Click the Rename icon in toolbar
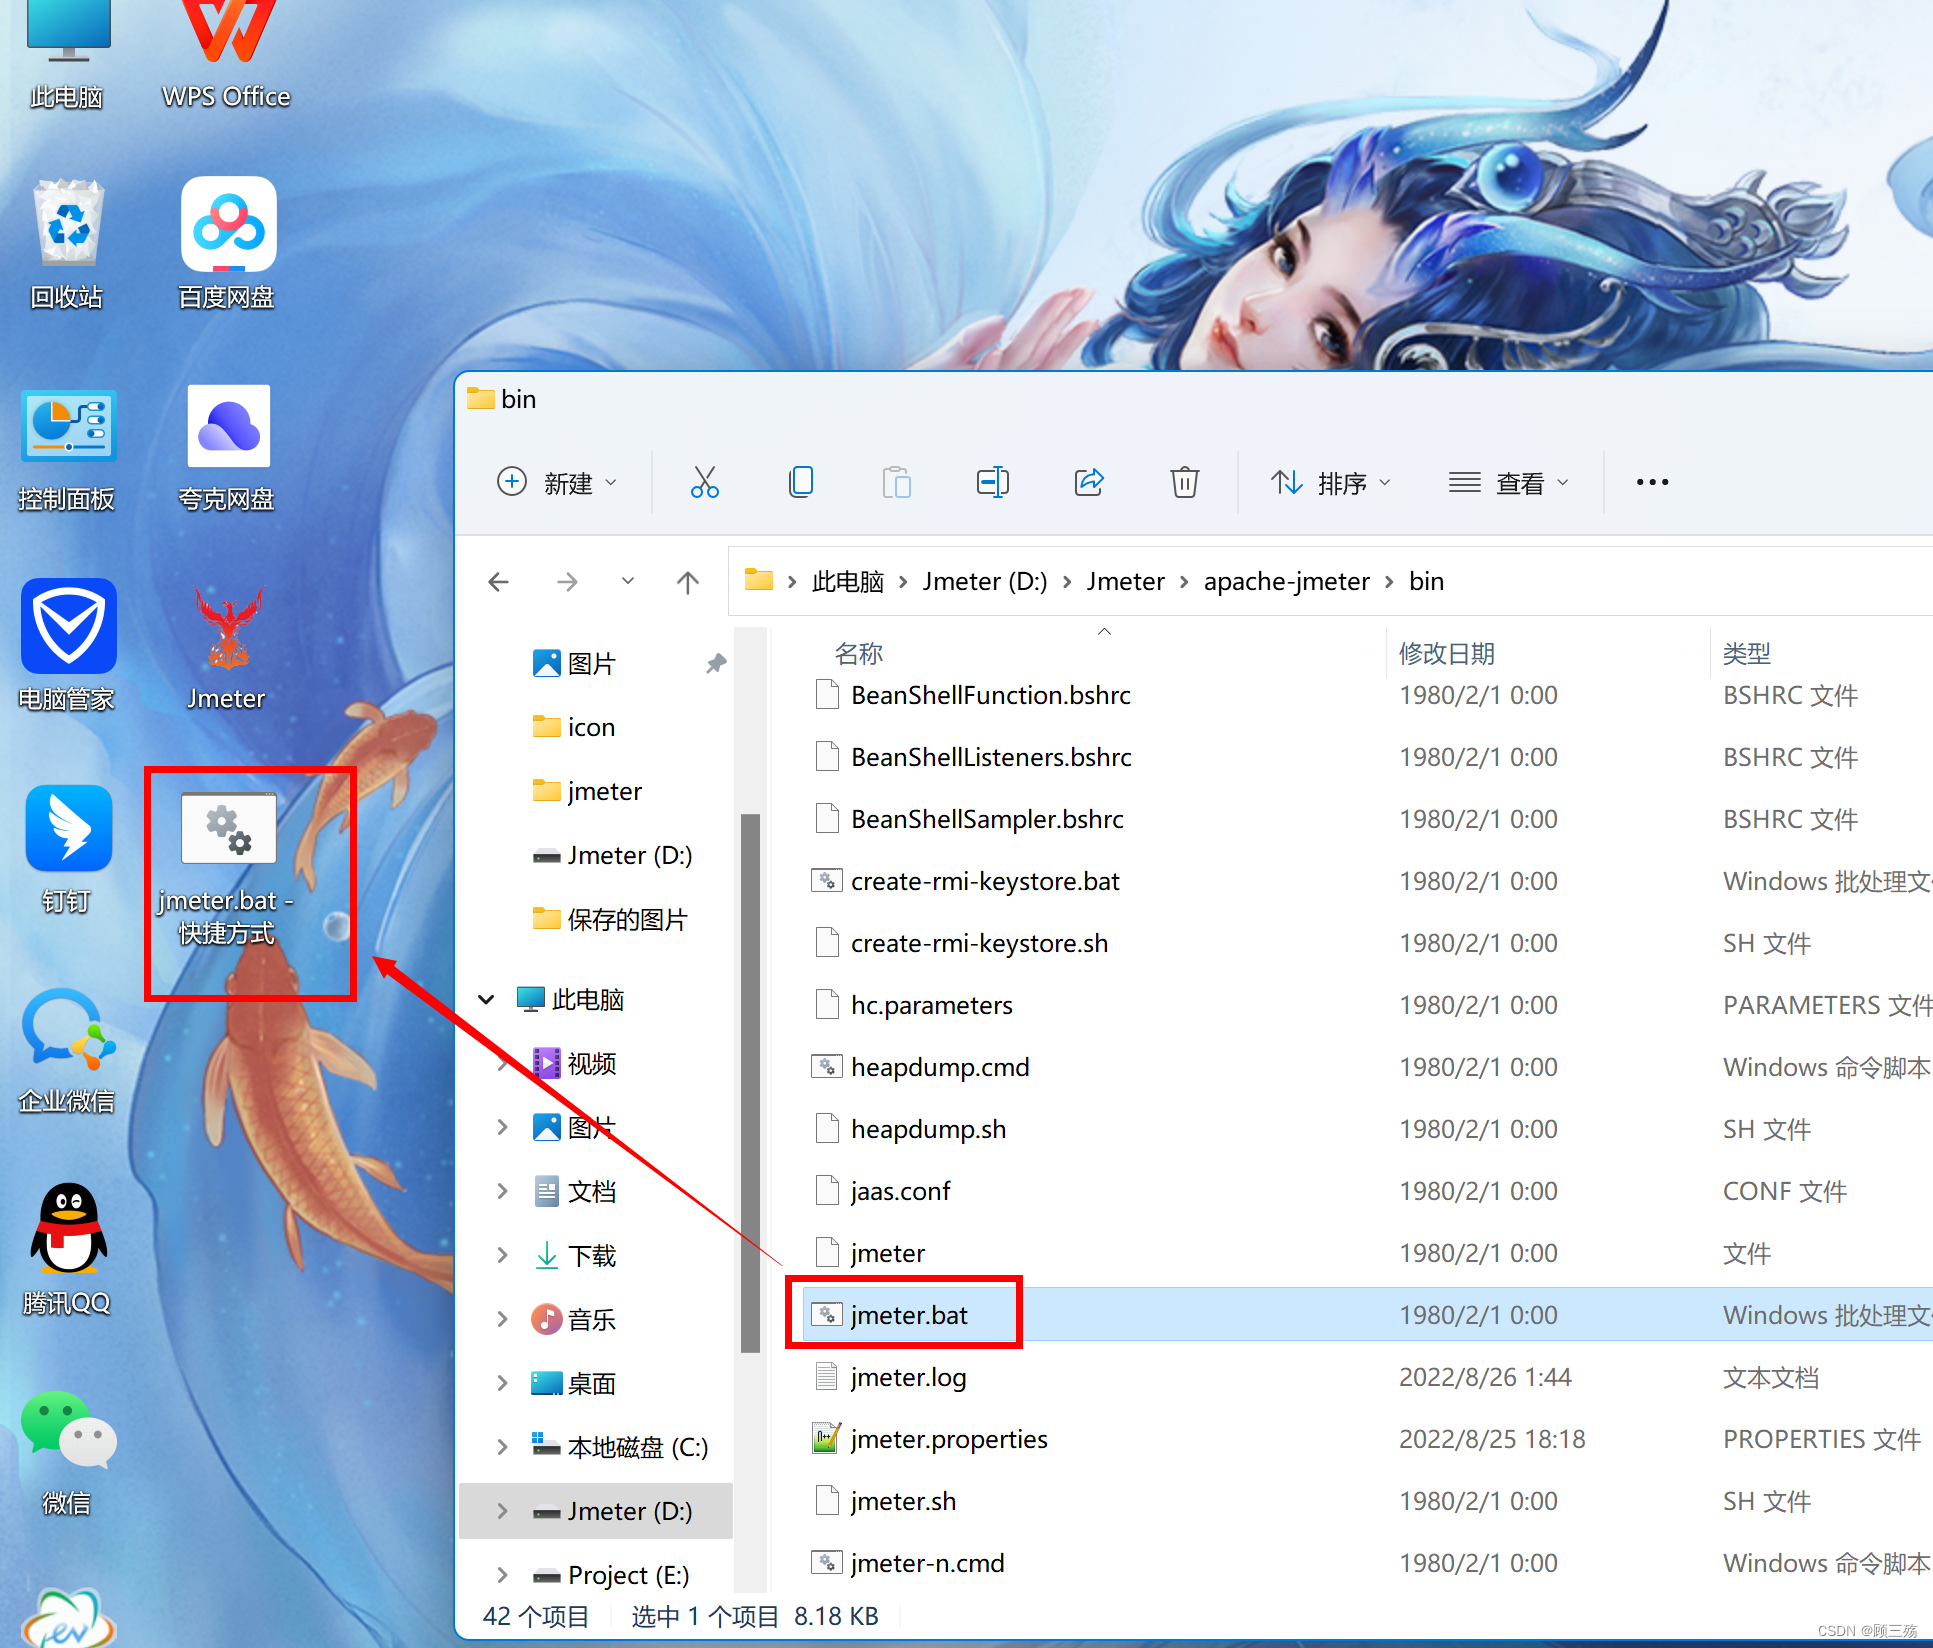This screenshot has width=1933, height=1648. [992, 483]
